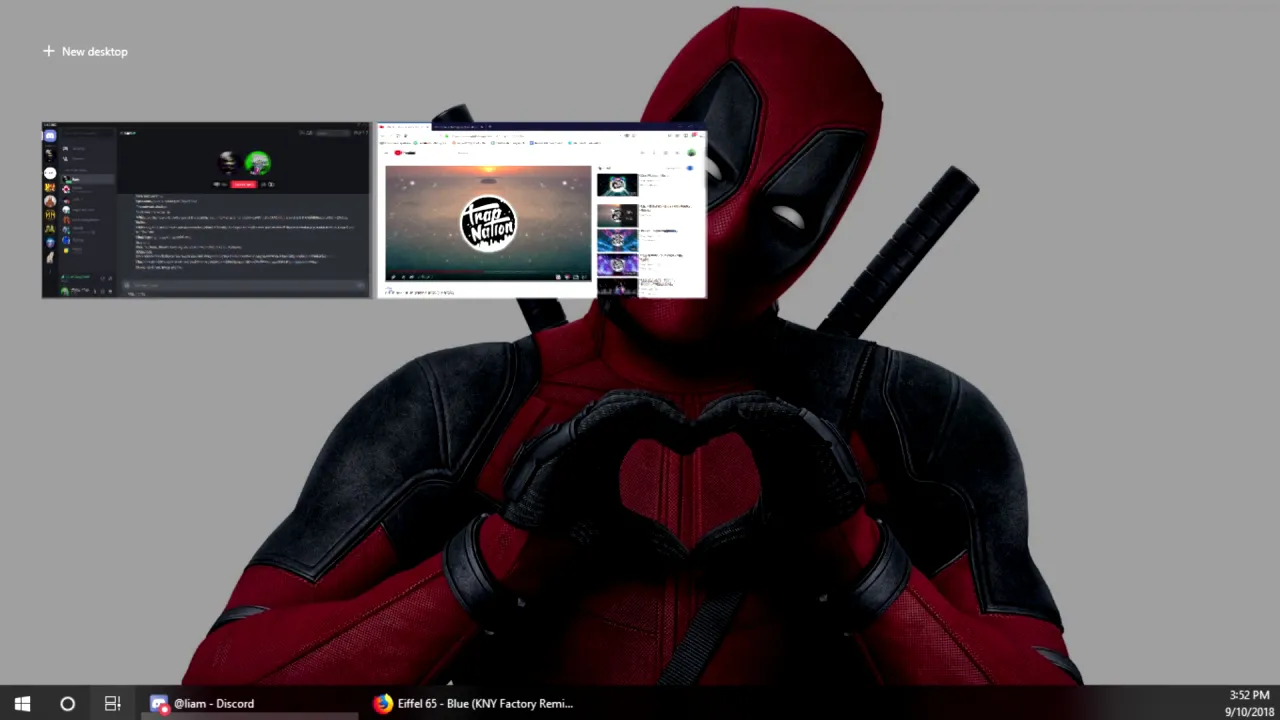Add a New desktop
1280x720 pixels.
tap(85, 51)
